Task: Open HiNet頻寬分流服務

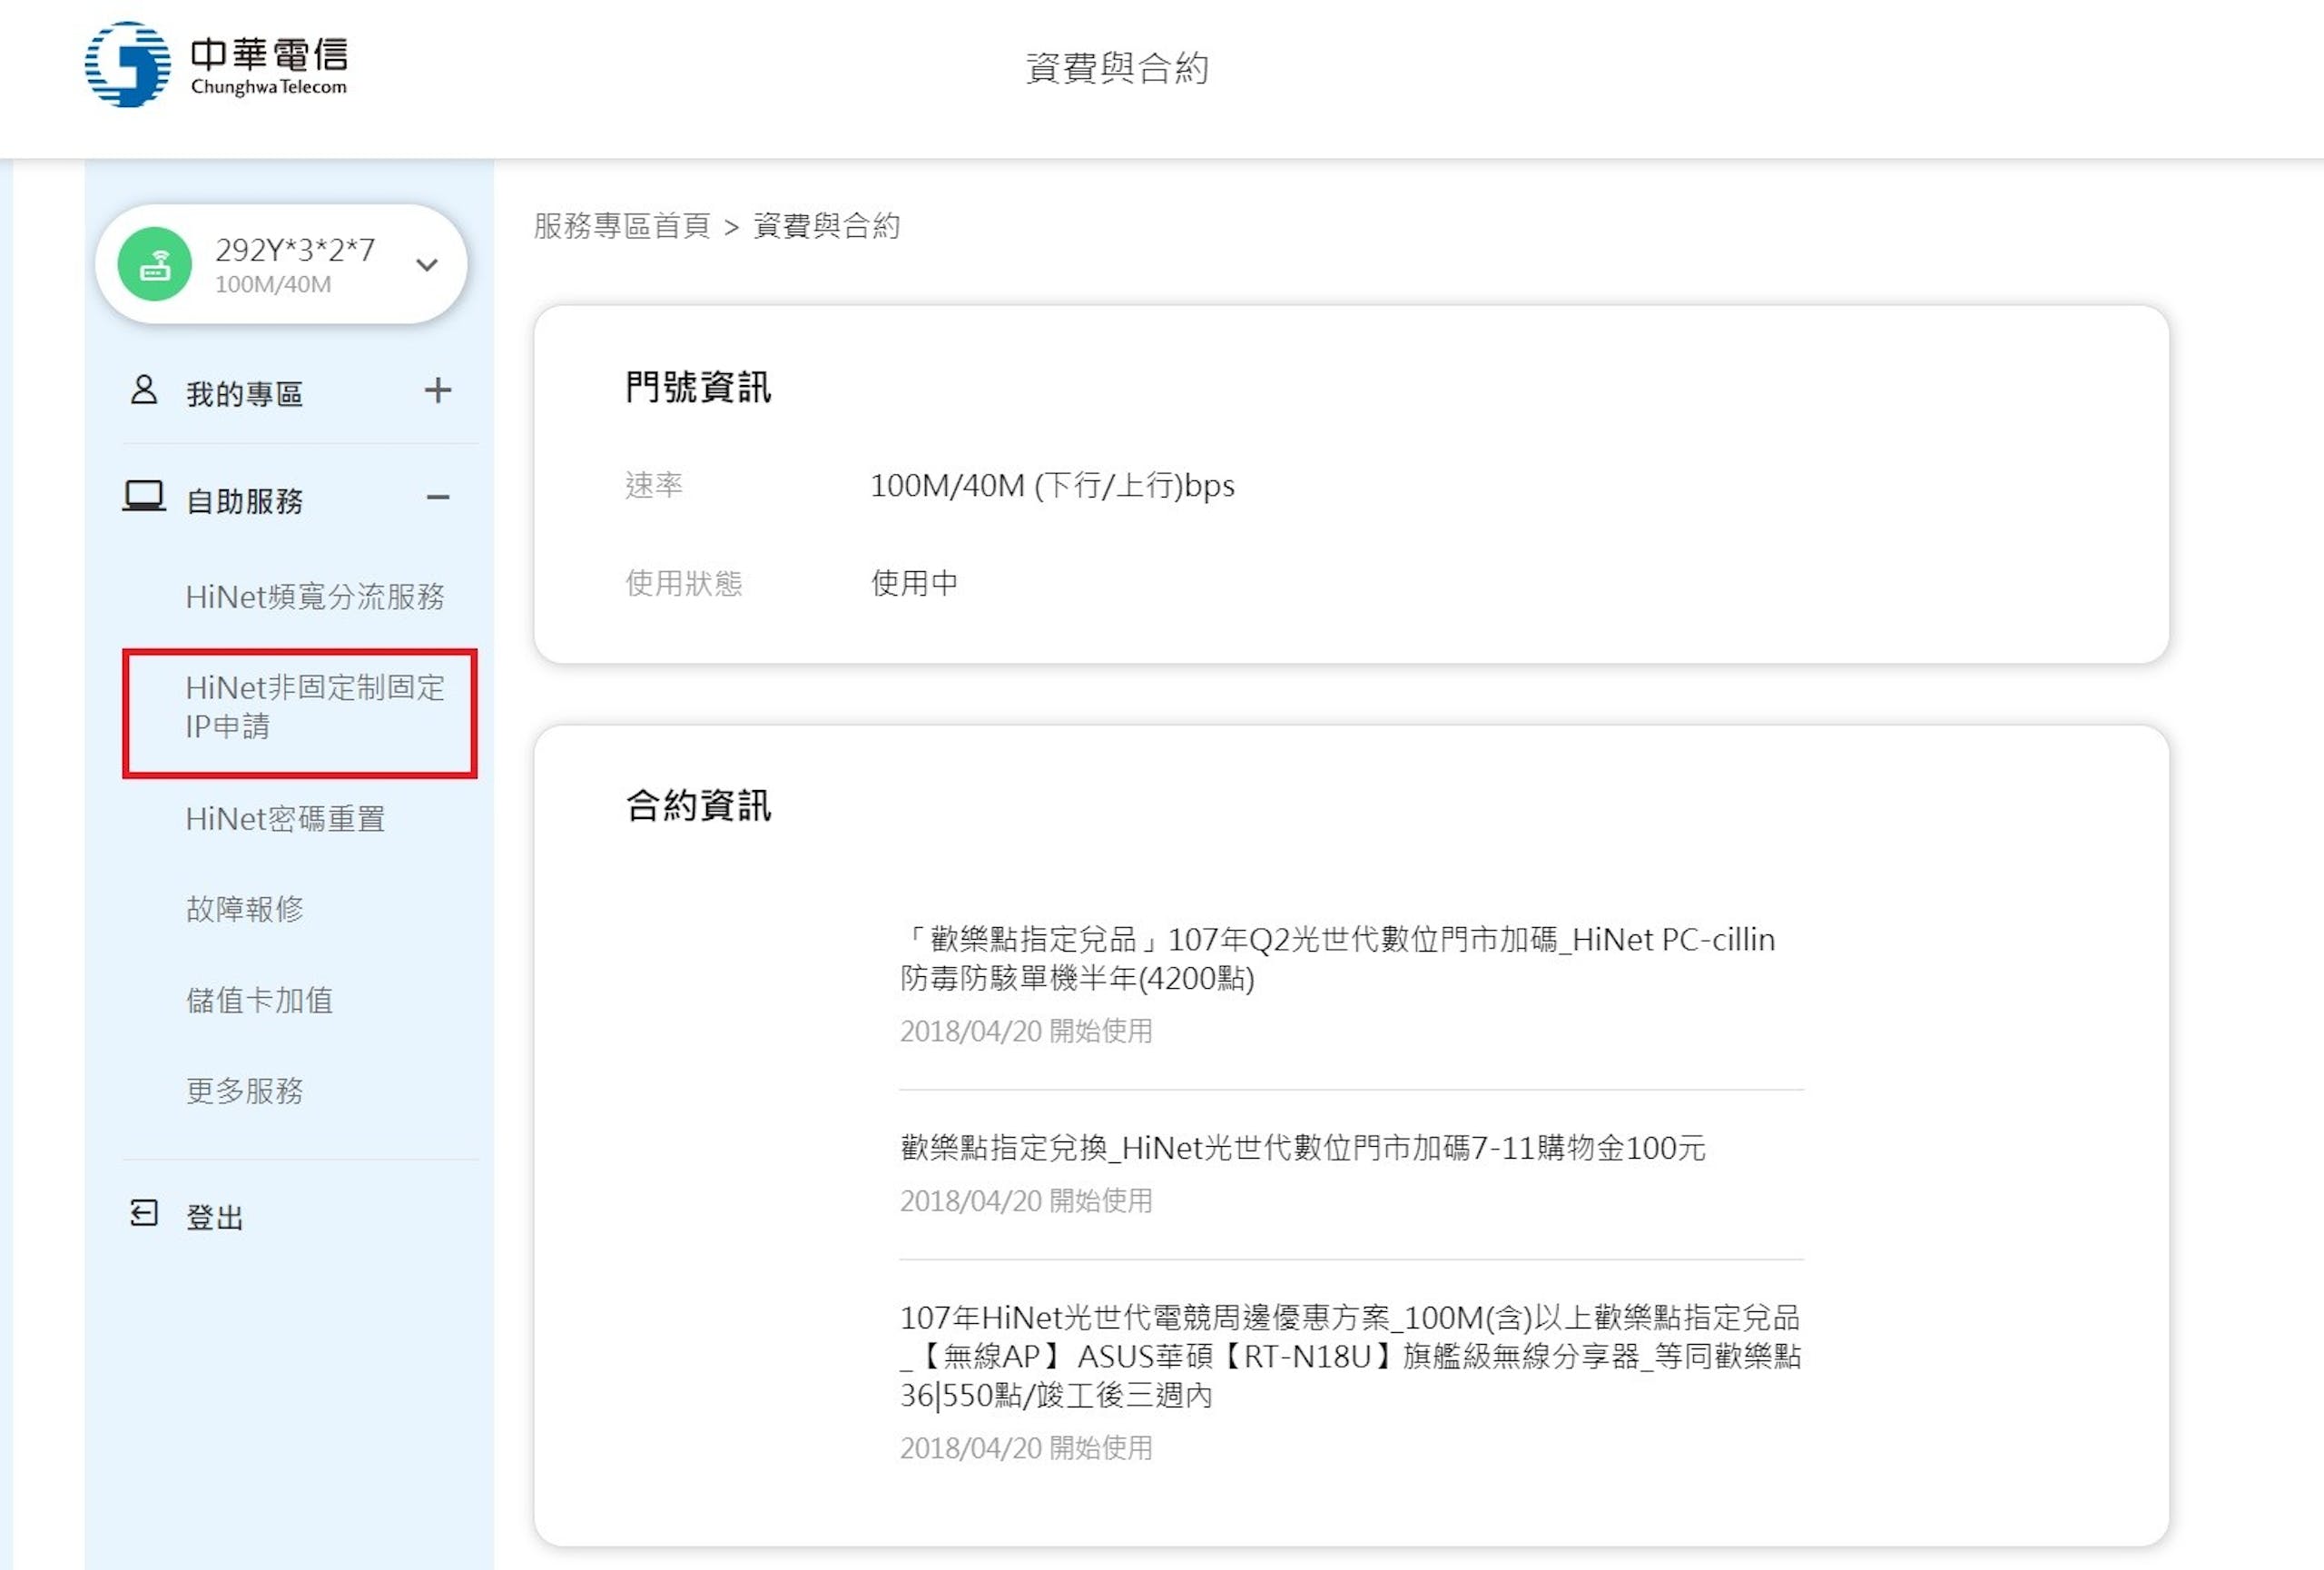Action: 315,597
